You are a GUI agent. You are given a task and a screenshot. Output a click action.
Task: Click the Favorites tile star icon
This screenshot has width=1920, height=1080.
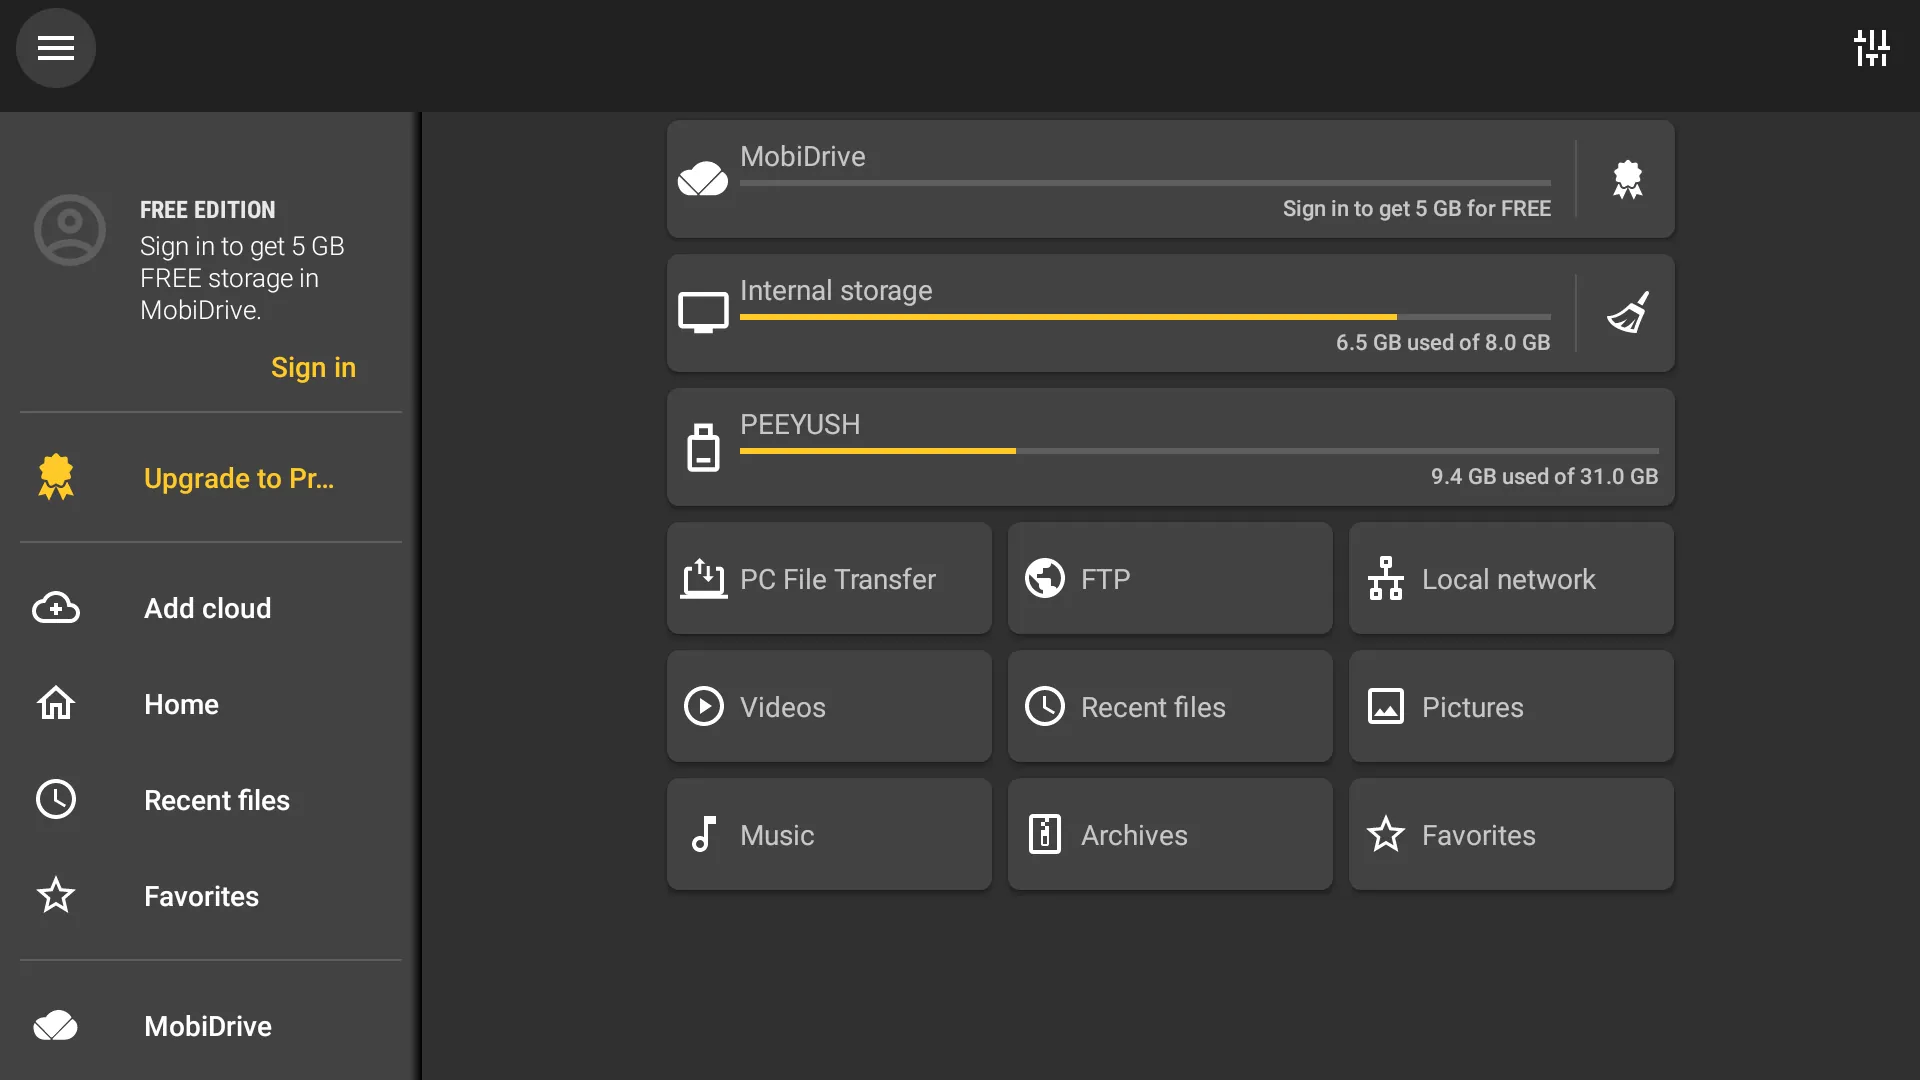pos(1386,834)
